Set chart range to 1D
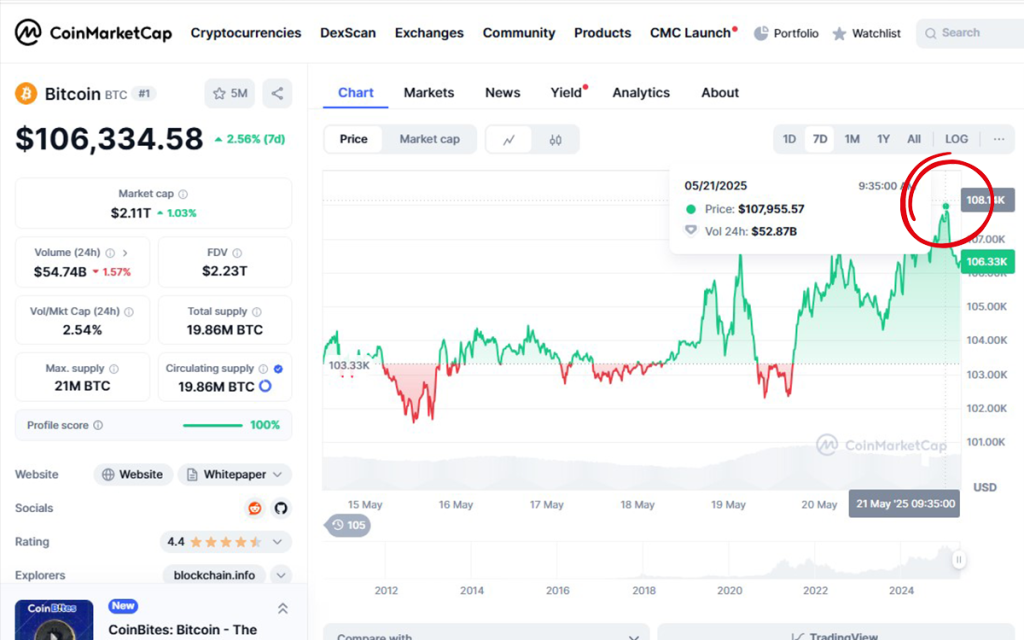1024x640 pixels. tap(790, 139)
